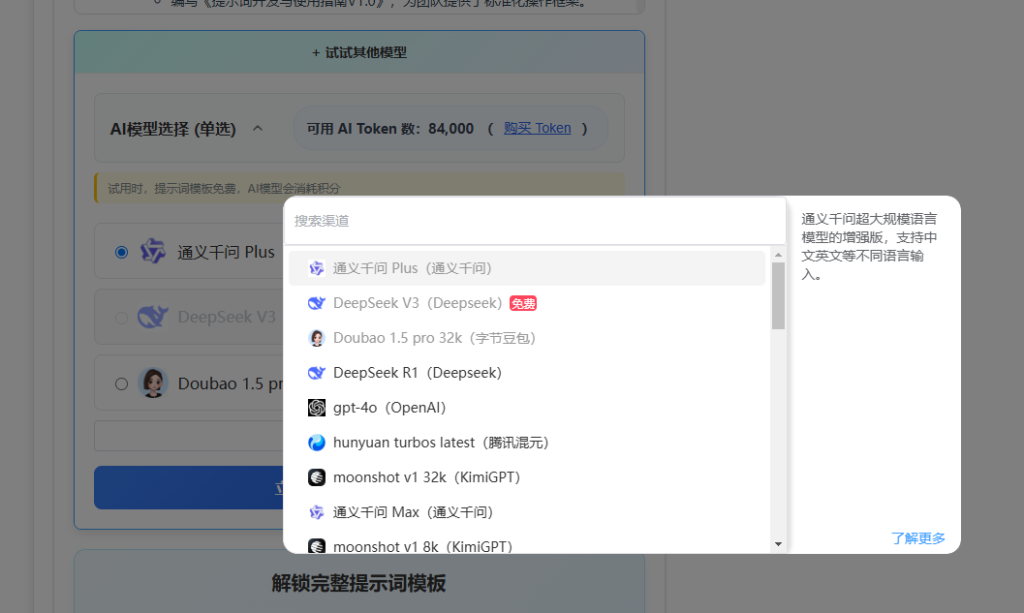Click the model list vertical scrollbar thumb

778,295
